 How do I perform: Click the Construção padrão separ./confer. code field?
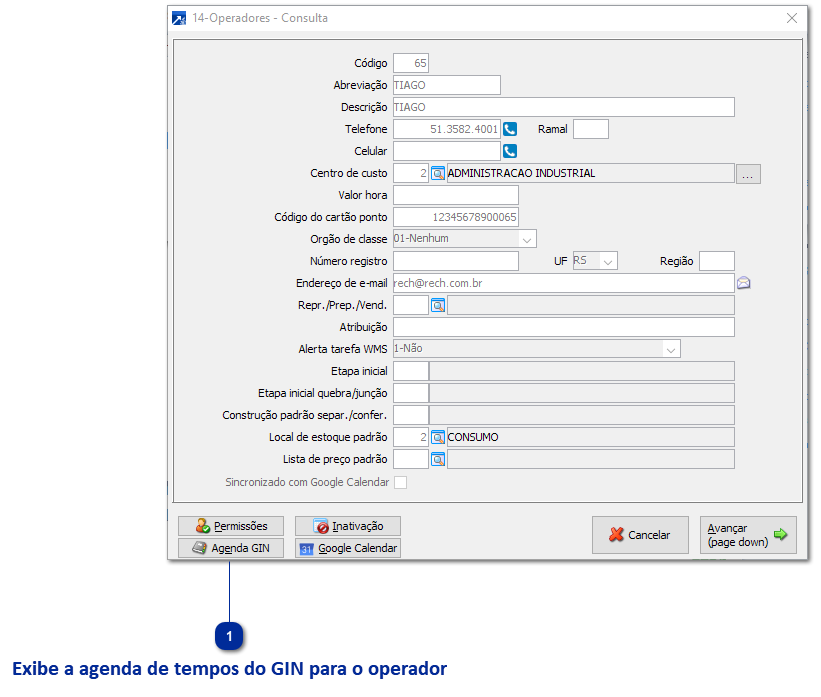click(411, 415)
